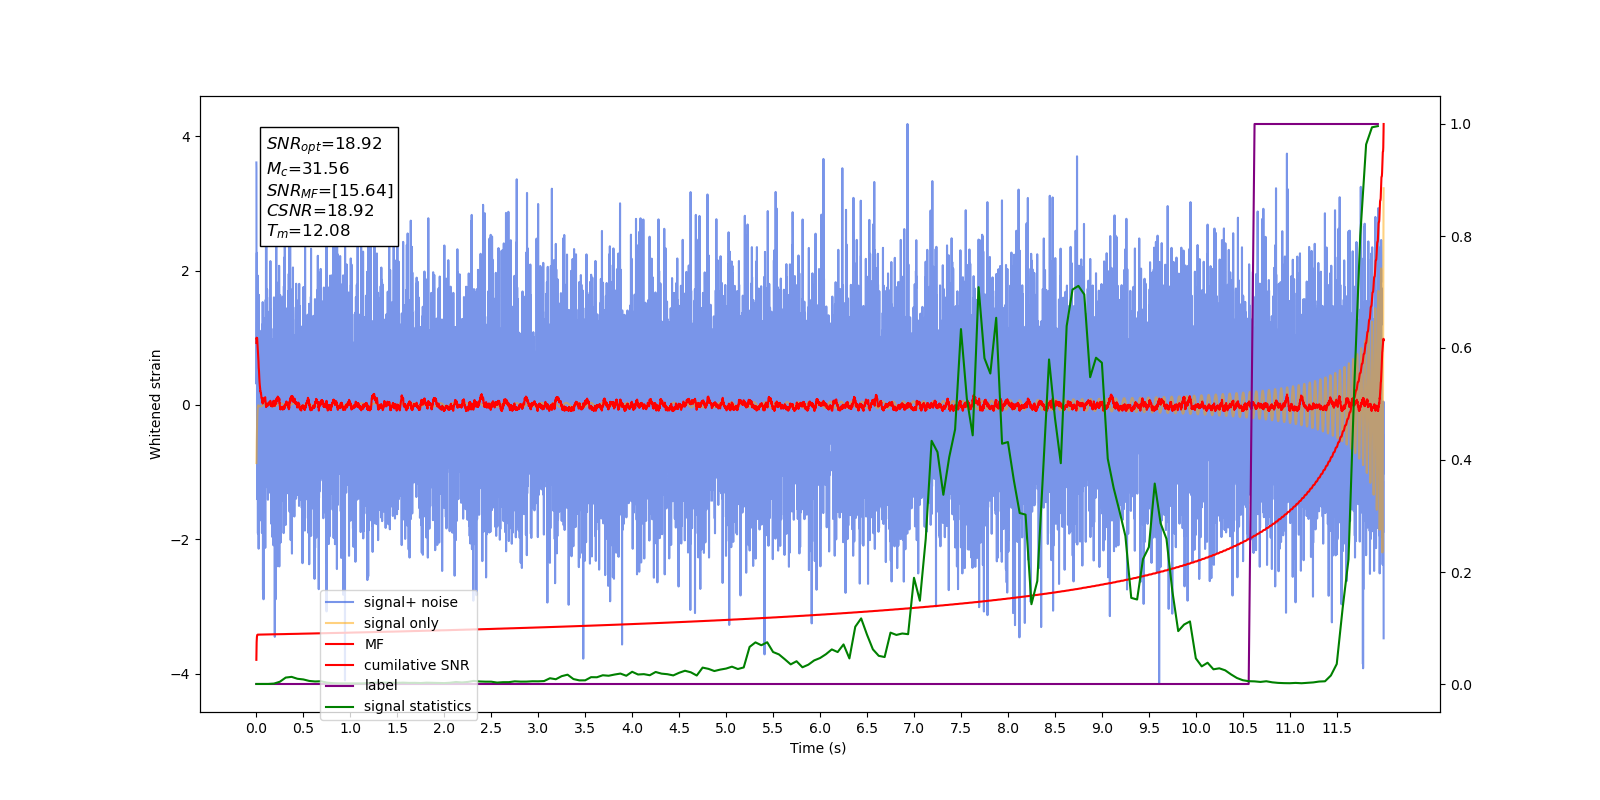Image resolution: width=1600 pixels, height=800 pixels.
Task: Click the left y-axis tick label 4
Action: 186,137
